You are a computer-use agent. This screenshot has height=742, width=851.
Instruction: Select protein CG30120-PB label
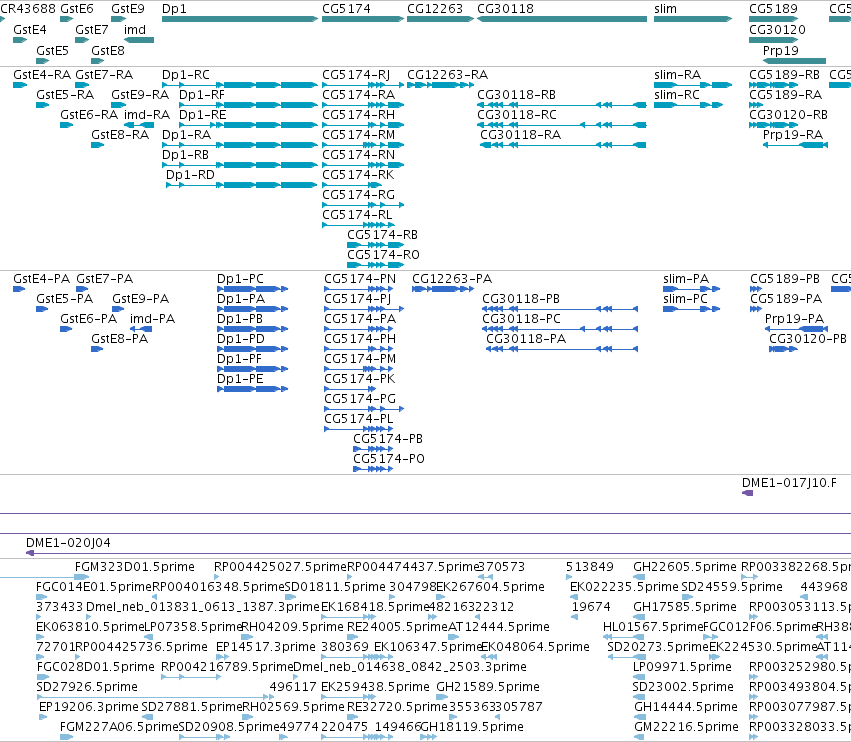[x=808, y=339]
